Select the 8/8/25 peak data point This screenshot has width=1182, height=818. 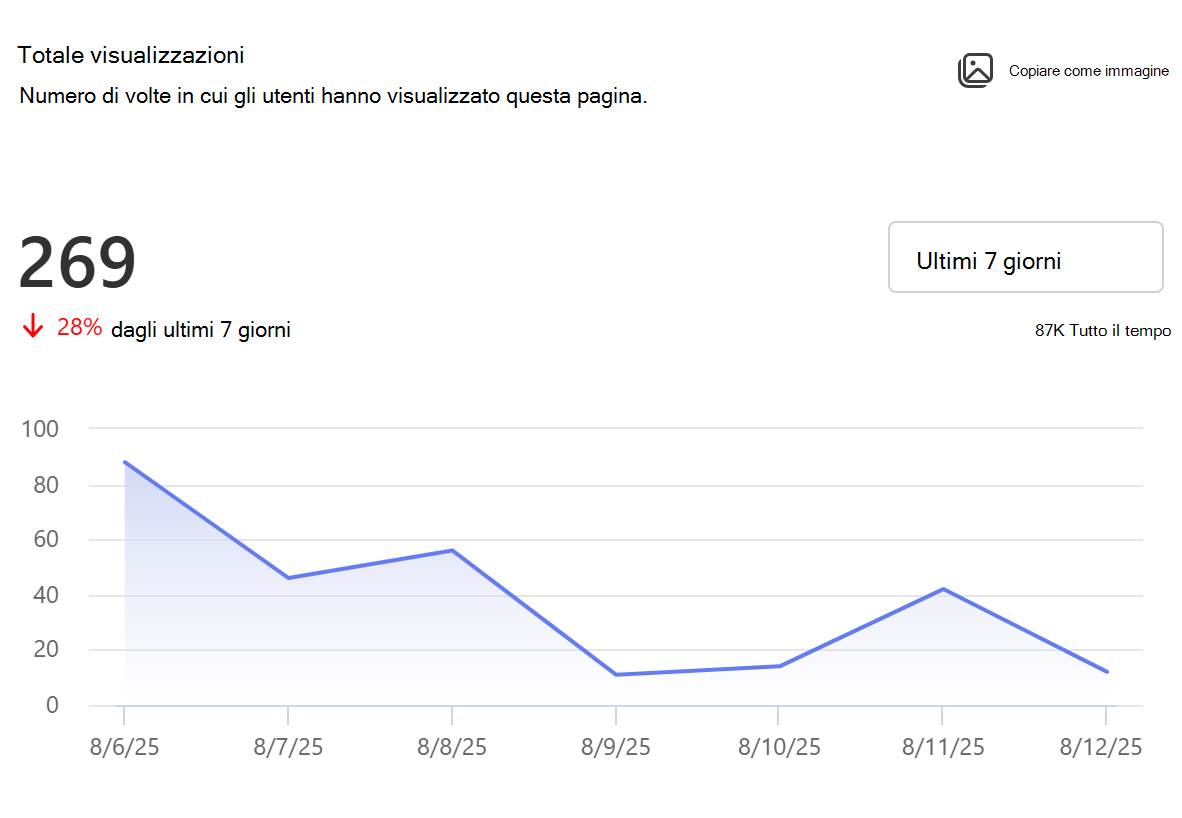[x=452, y=550]
